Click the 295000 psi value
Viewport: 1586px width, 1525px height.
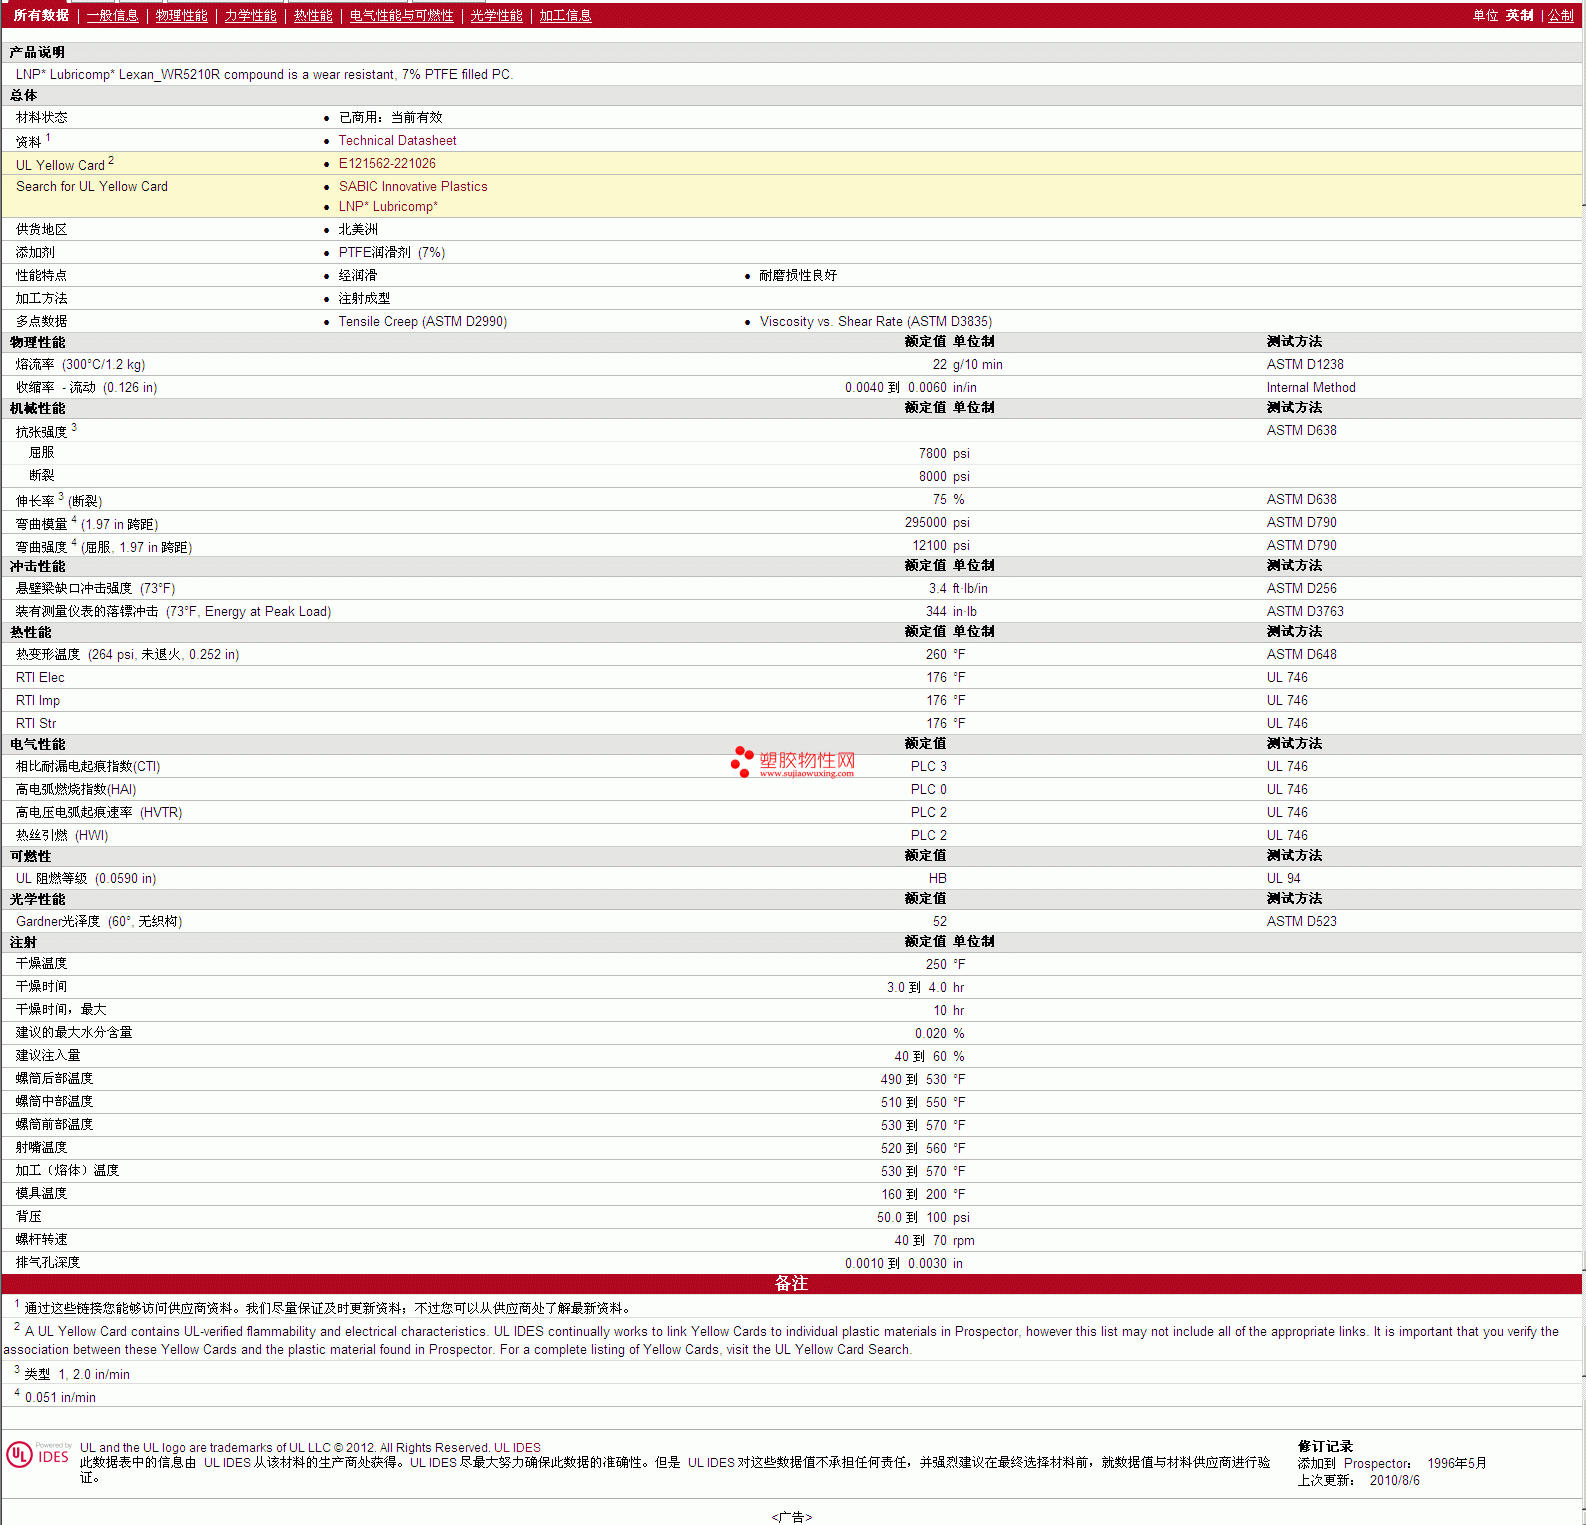click(x=937, y=523)
